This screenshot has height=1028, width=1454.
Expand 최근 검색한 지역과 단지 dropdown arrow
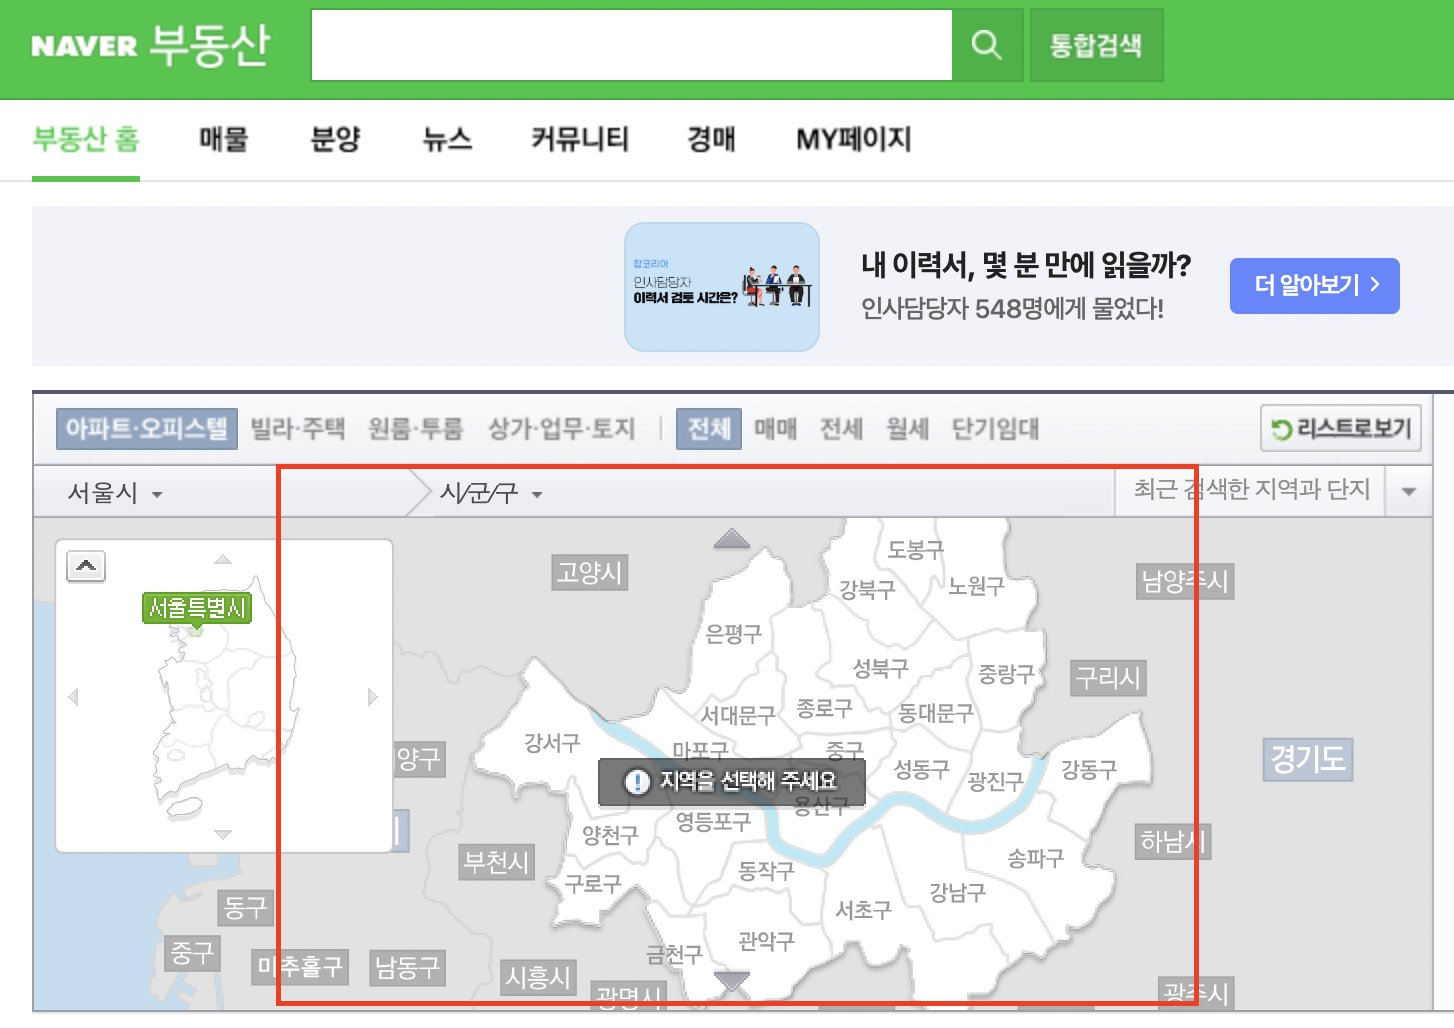coord(1409,491)
